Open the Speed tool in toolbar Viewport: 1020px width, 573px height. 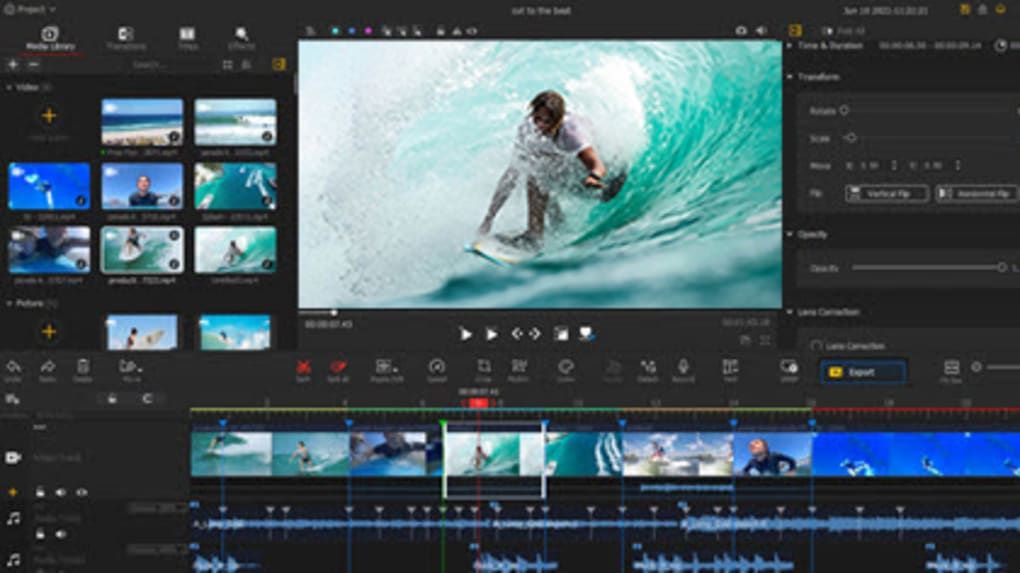click(x=437, y=367)
